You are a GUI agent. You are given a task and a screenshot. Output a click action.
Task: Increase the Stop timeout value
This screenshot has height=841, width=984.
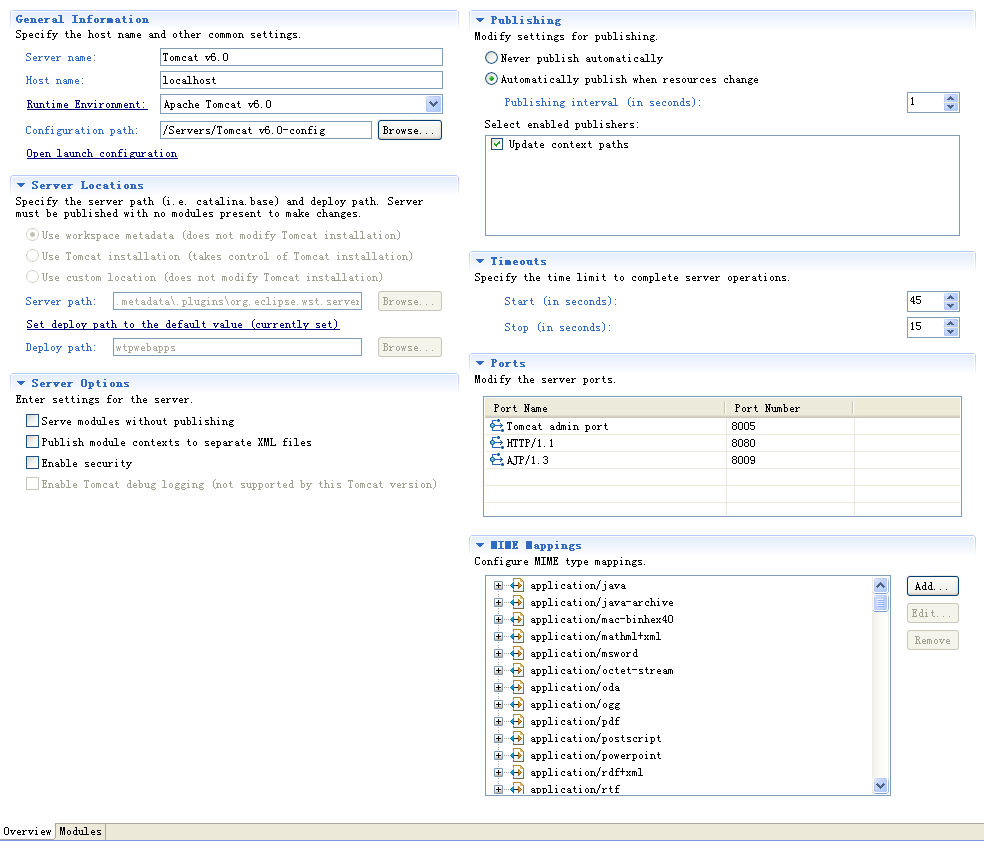(951, 323)
